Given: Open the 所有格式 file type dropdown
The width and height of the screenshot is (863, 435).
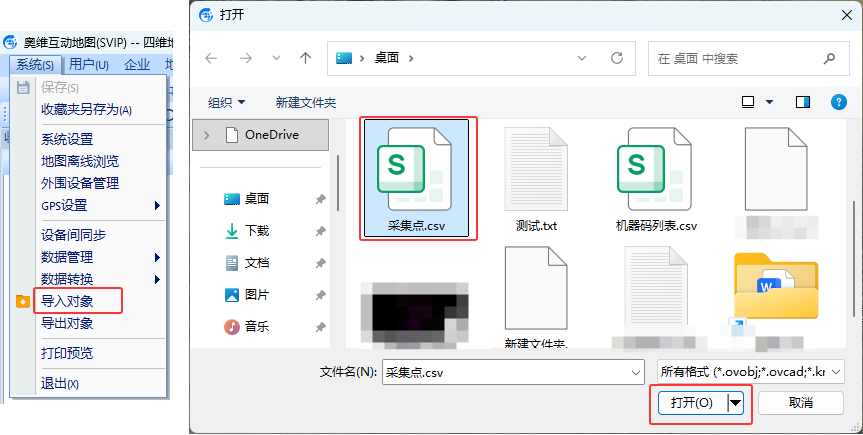Looking at the screenshot, I should 751,372.
